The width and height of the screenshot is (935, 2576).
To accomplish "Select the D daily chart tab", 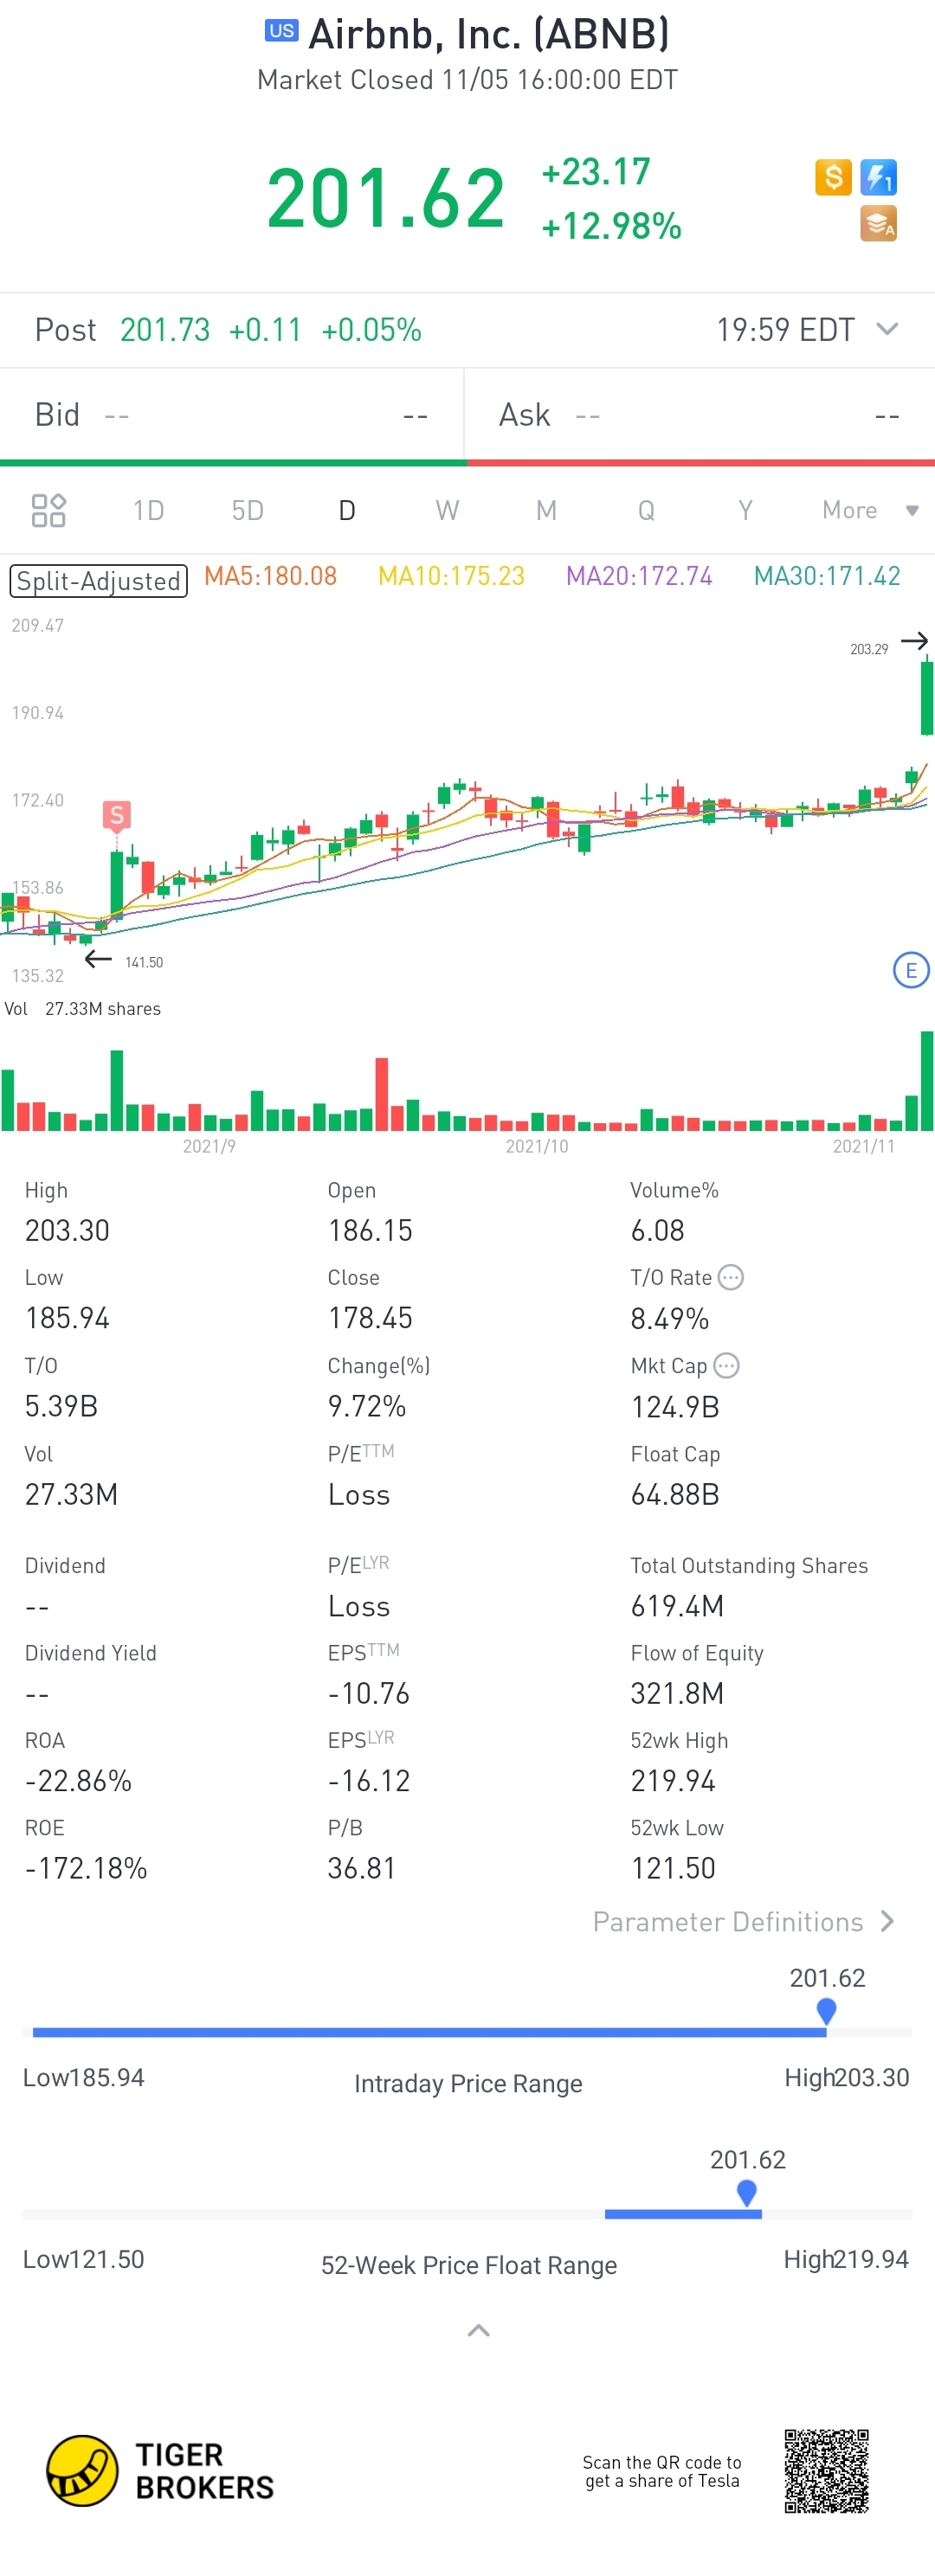I will pyautogui.click(x=347, y=510).
